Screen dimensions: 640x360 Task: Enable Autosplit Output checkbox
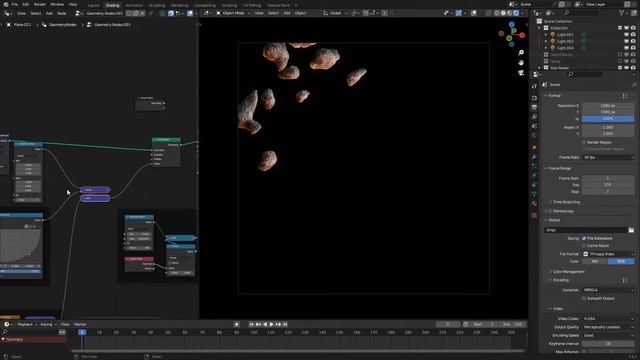click(584, 298)
